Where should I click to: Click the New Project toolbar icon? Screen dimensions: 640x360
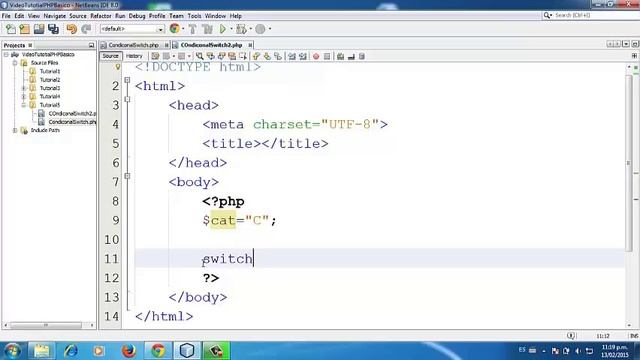pos(25,29)
